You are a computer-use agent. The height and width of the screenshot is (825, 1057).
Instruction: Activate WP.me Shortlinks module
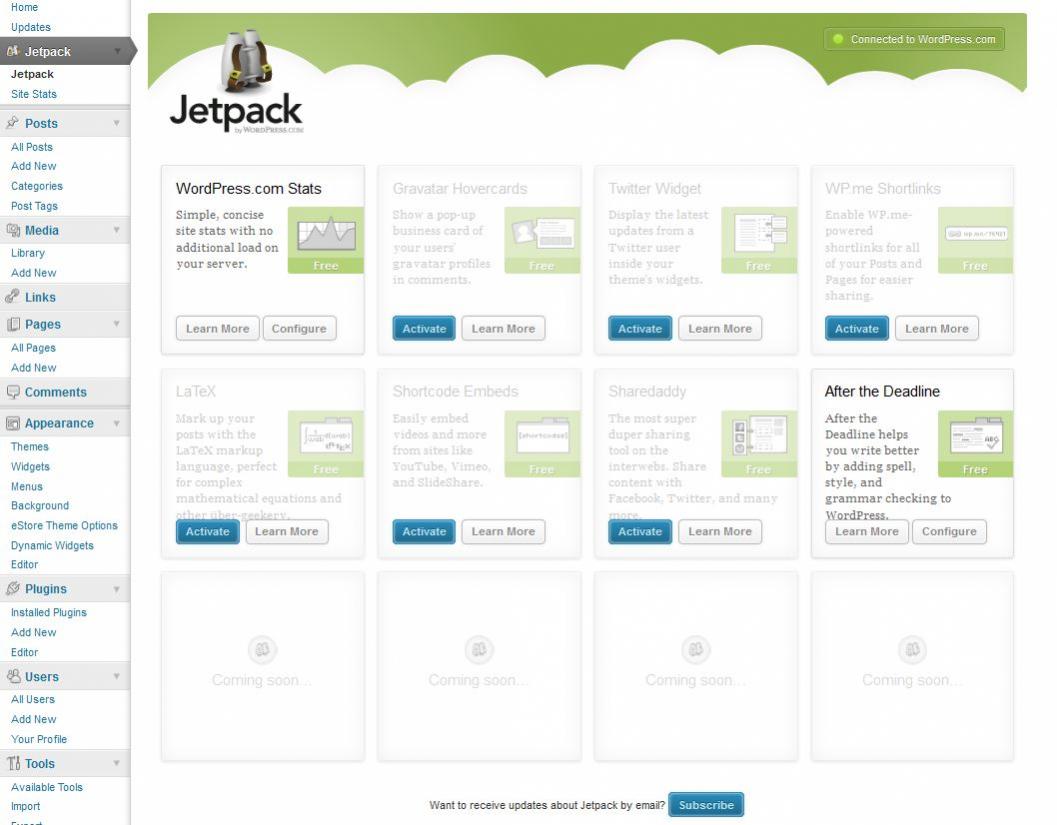(x=857, y=328)
